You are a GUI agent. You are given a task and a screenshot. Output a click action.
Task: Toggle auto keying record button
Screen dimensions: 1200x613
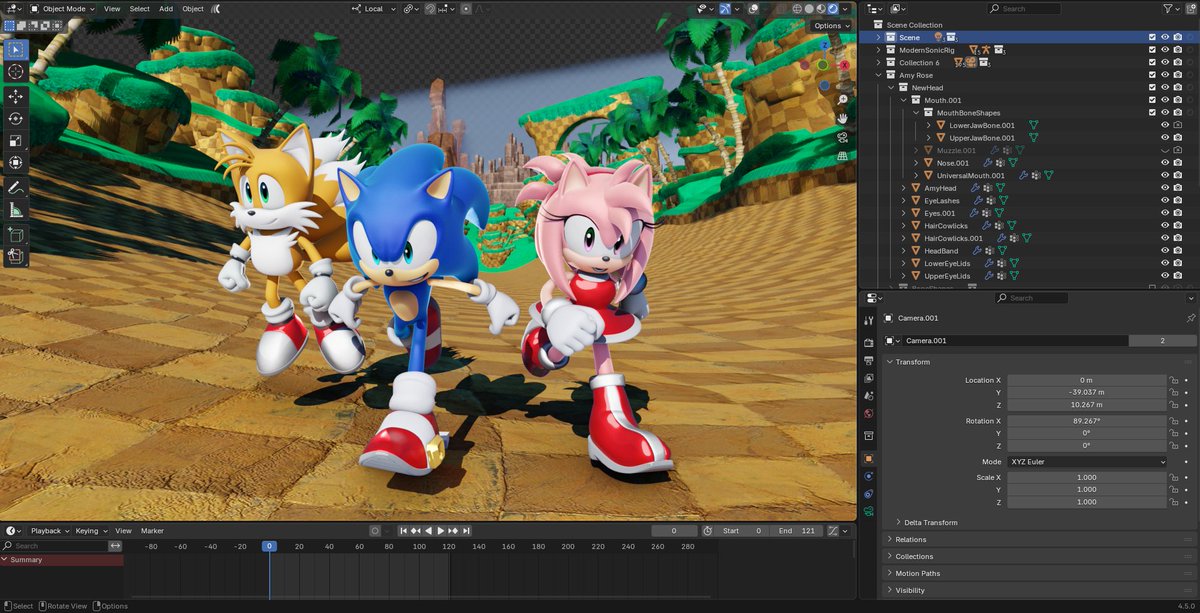[x=375, y=531]
